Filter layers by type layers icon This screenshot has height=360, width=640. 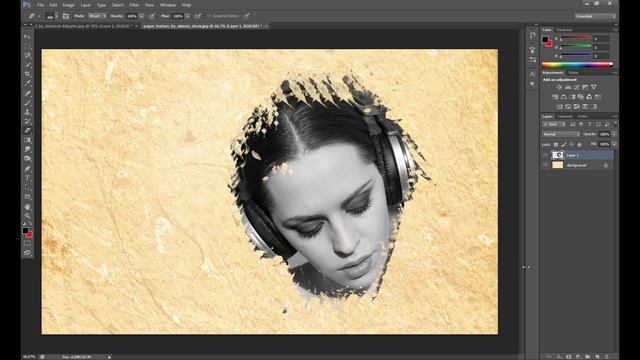(x=590, y=124)
